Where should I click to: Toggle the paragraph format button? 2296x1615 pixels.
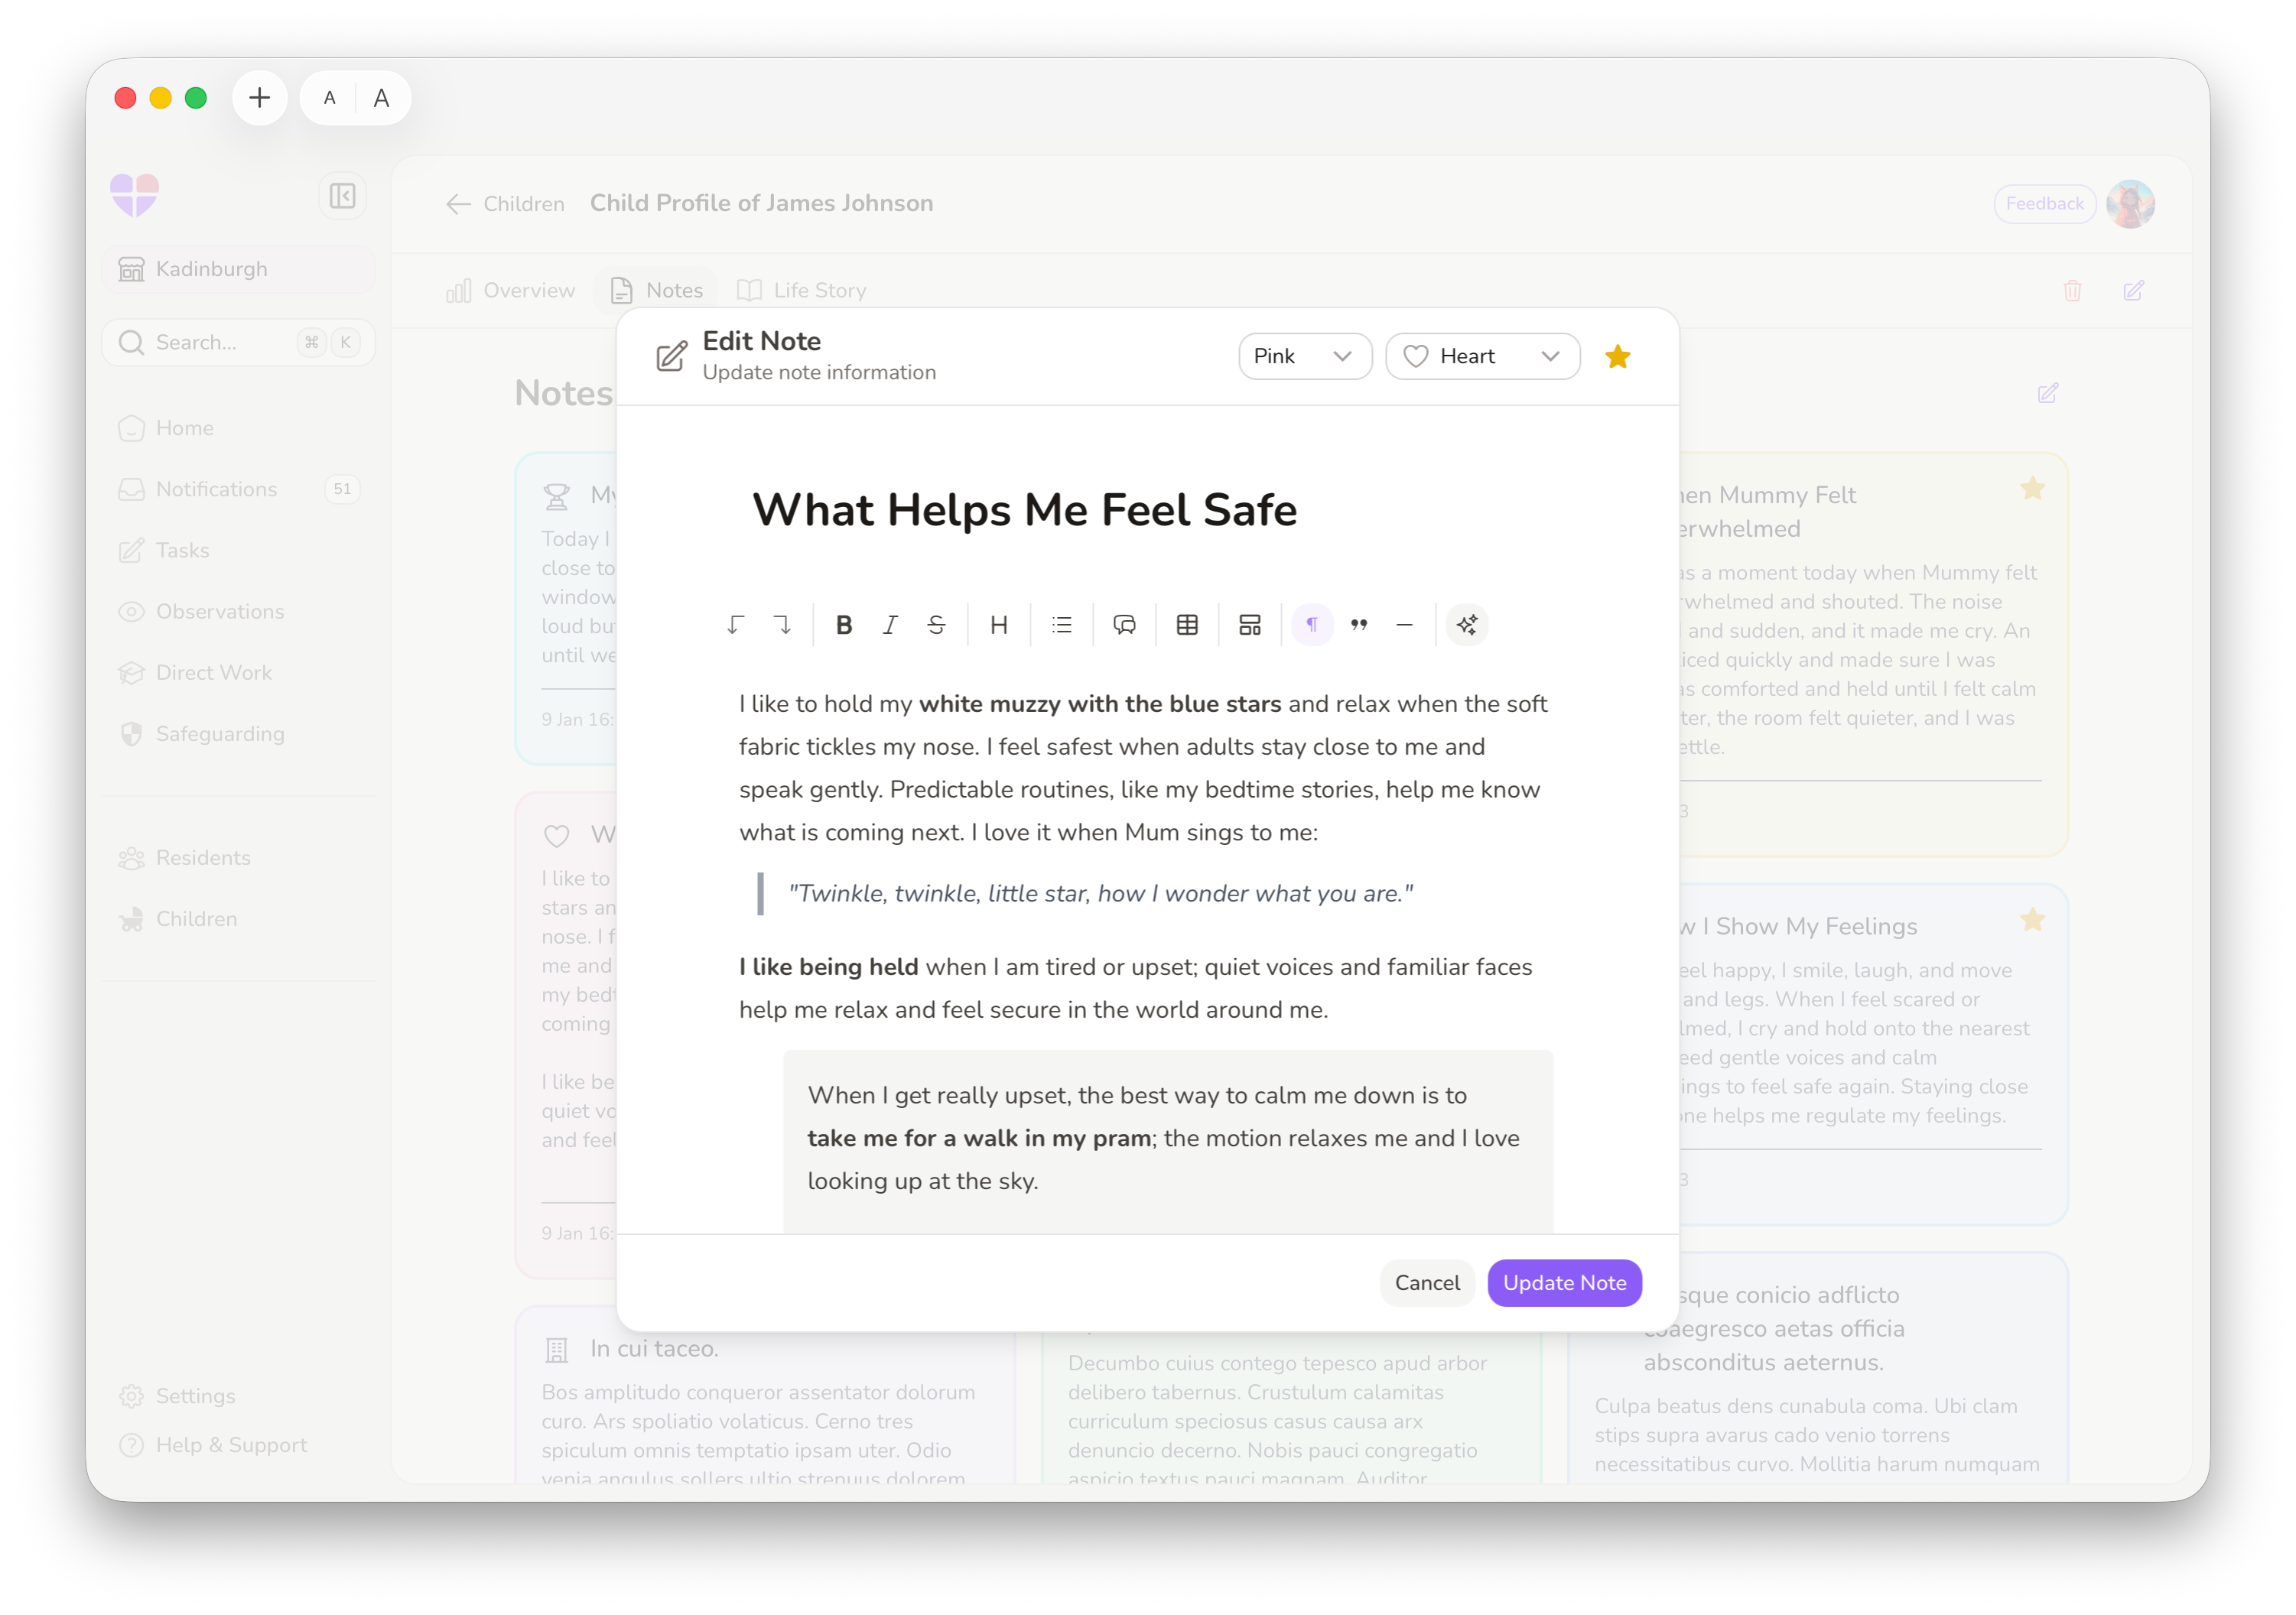tap(1312, 625)
